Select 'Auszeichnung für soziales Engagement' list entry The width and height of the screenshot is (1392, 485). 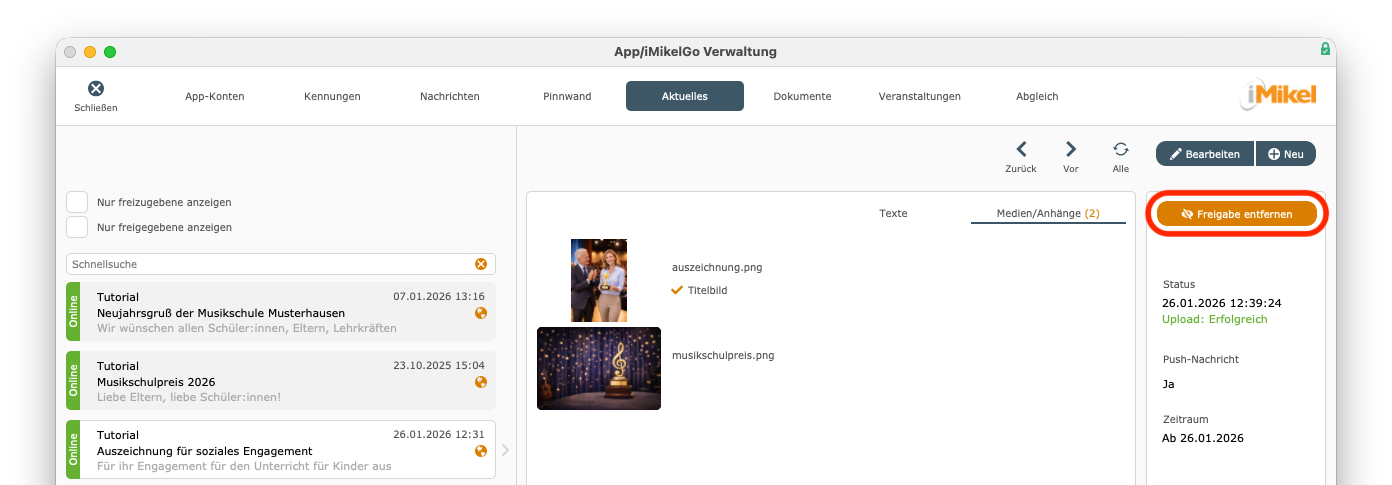281,450
